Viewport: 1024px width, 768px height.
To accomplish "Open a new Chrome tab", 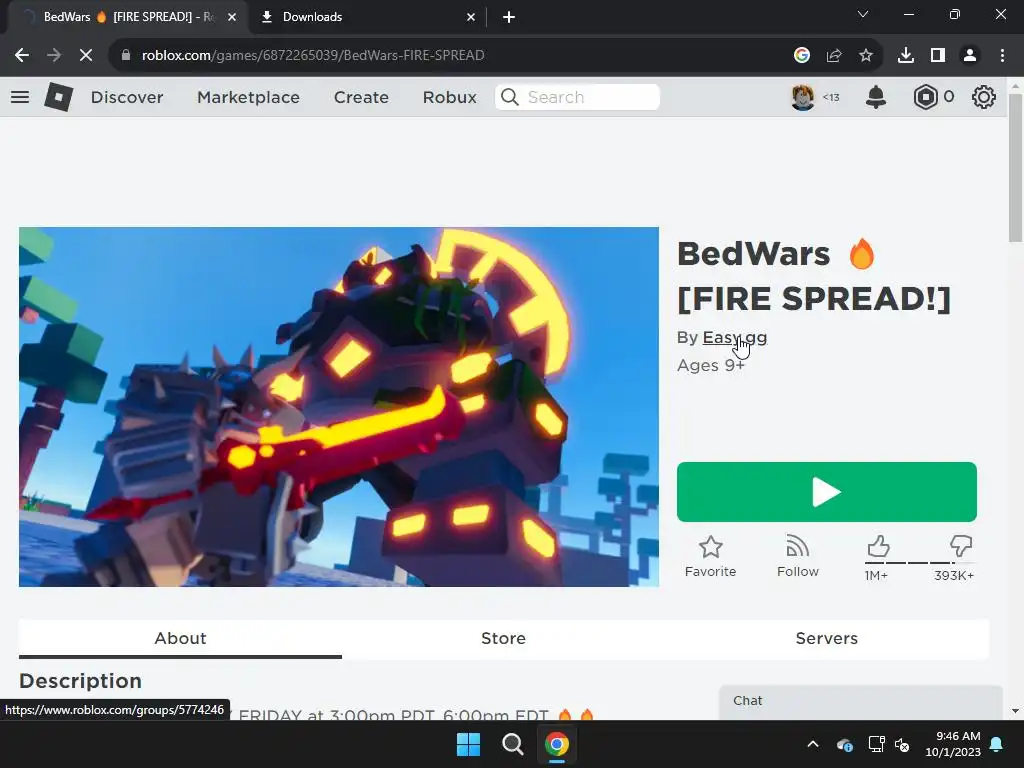I will point(509,17).
